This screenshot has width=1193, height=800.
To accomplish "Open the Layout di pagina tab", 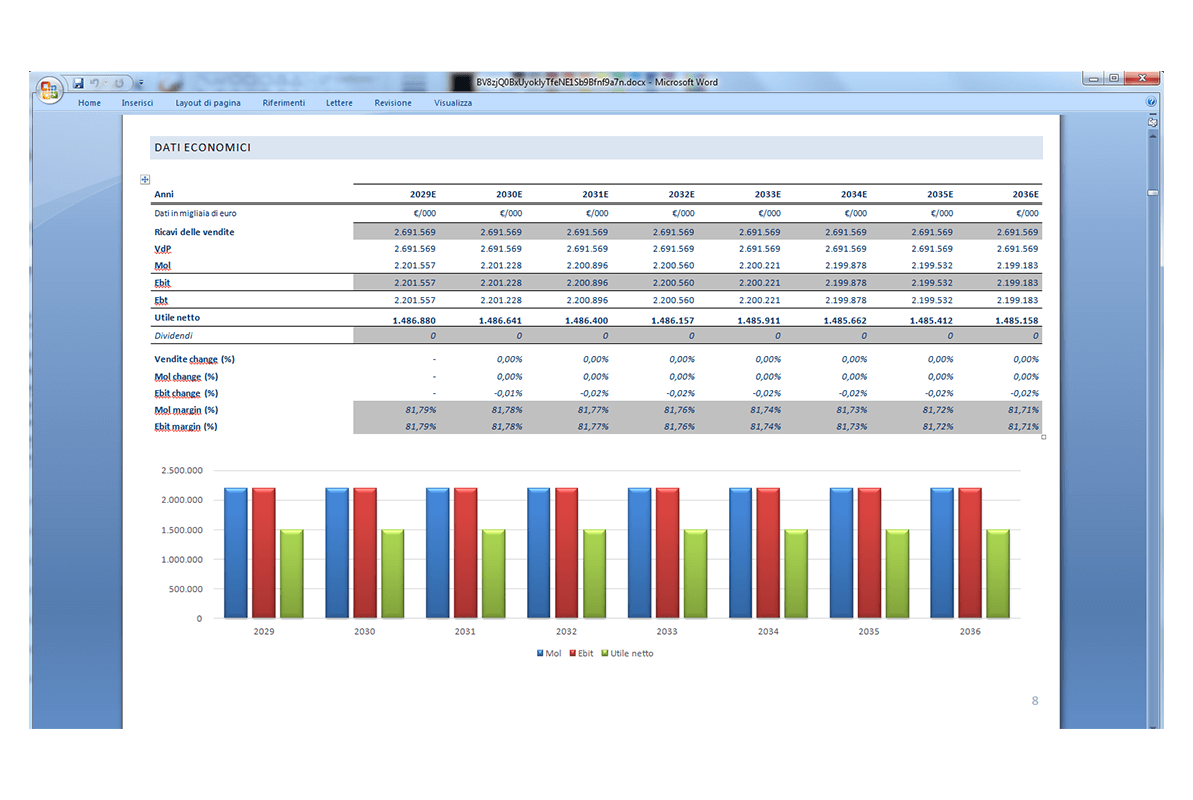I will point(208,103).
